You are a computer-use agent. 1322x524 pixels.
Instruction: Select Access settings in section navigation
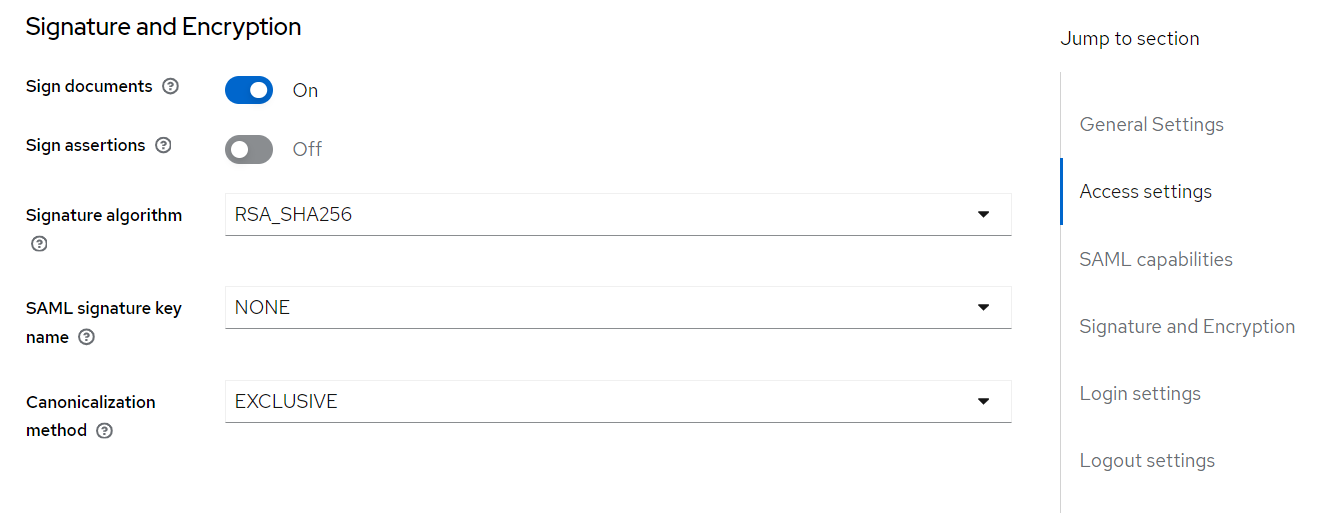[1145, 192]
